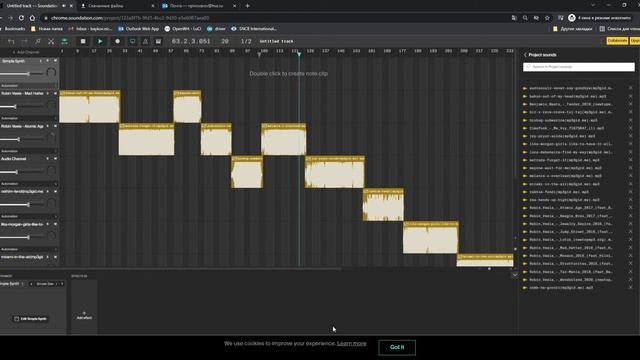Switch to the third browser tab
Image resolution: width=640 pixels, height=360 pixels.
point(198,6)
